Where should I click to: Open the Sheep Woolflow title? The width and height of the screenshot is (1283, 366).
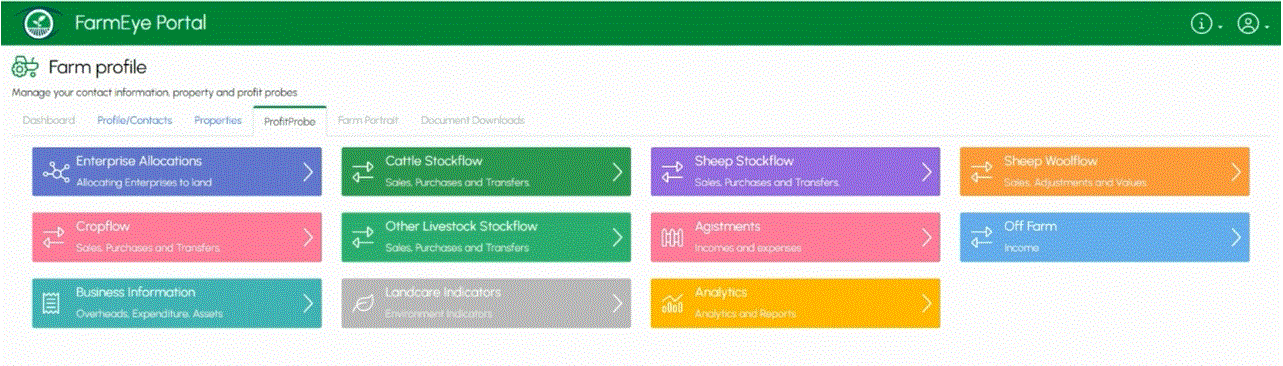pos(1050,161)
